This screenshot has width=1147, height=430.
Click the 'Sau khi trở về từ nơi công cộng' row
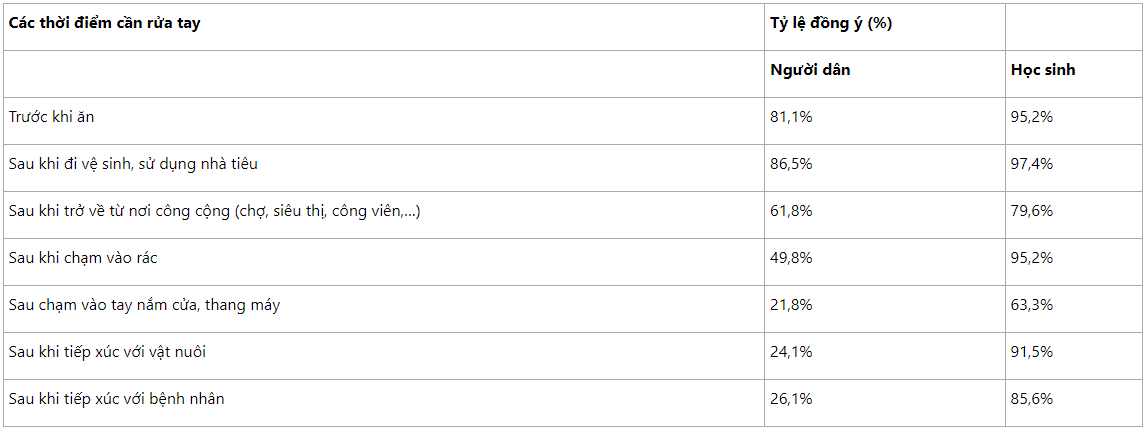click(214, 211)
